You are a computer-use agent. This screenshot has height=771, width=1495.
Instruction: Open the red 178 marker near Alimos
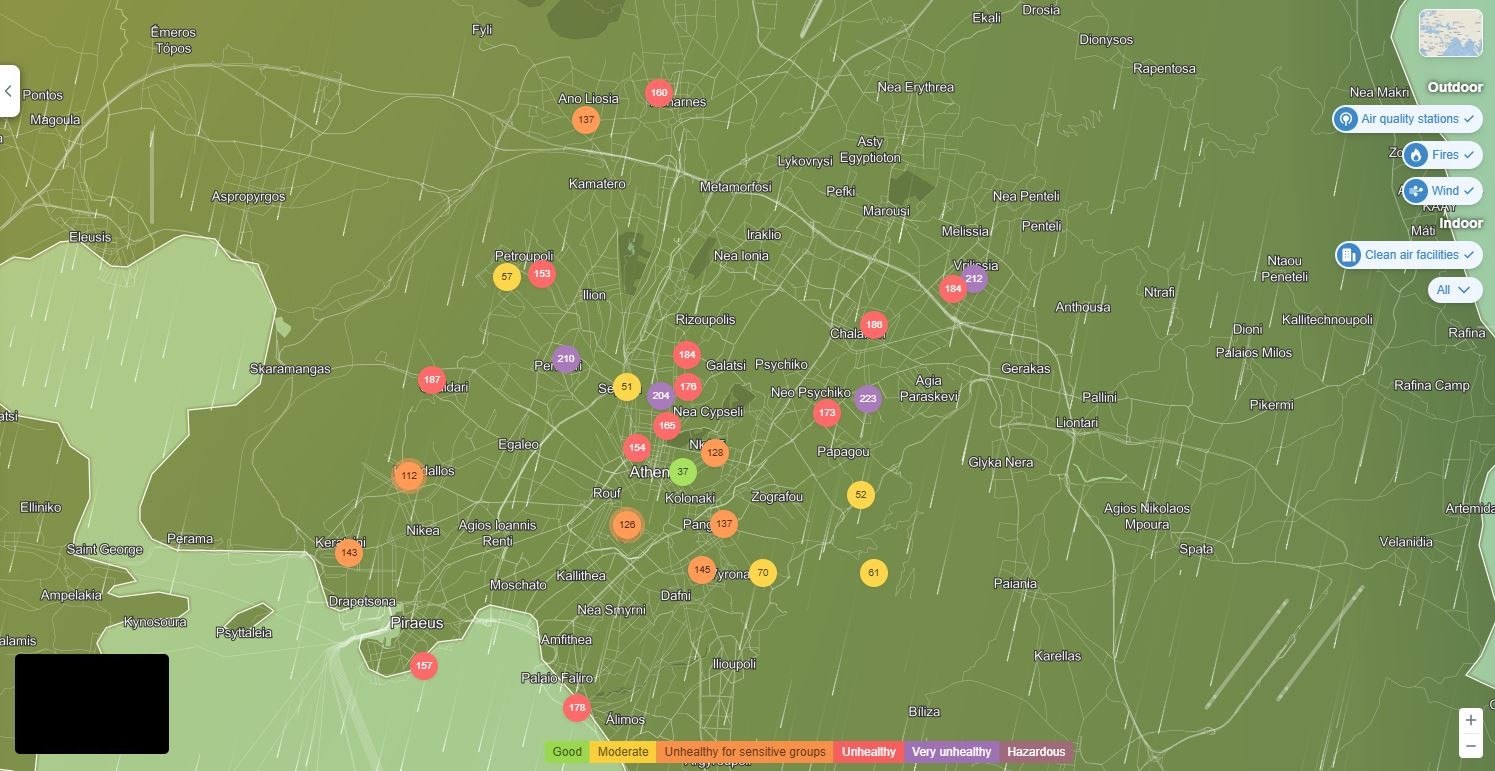pyautogui.click(x=576, y=708)
